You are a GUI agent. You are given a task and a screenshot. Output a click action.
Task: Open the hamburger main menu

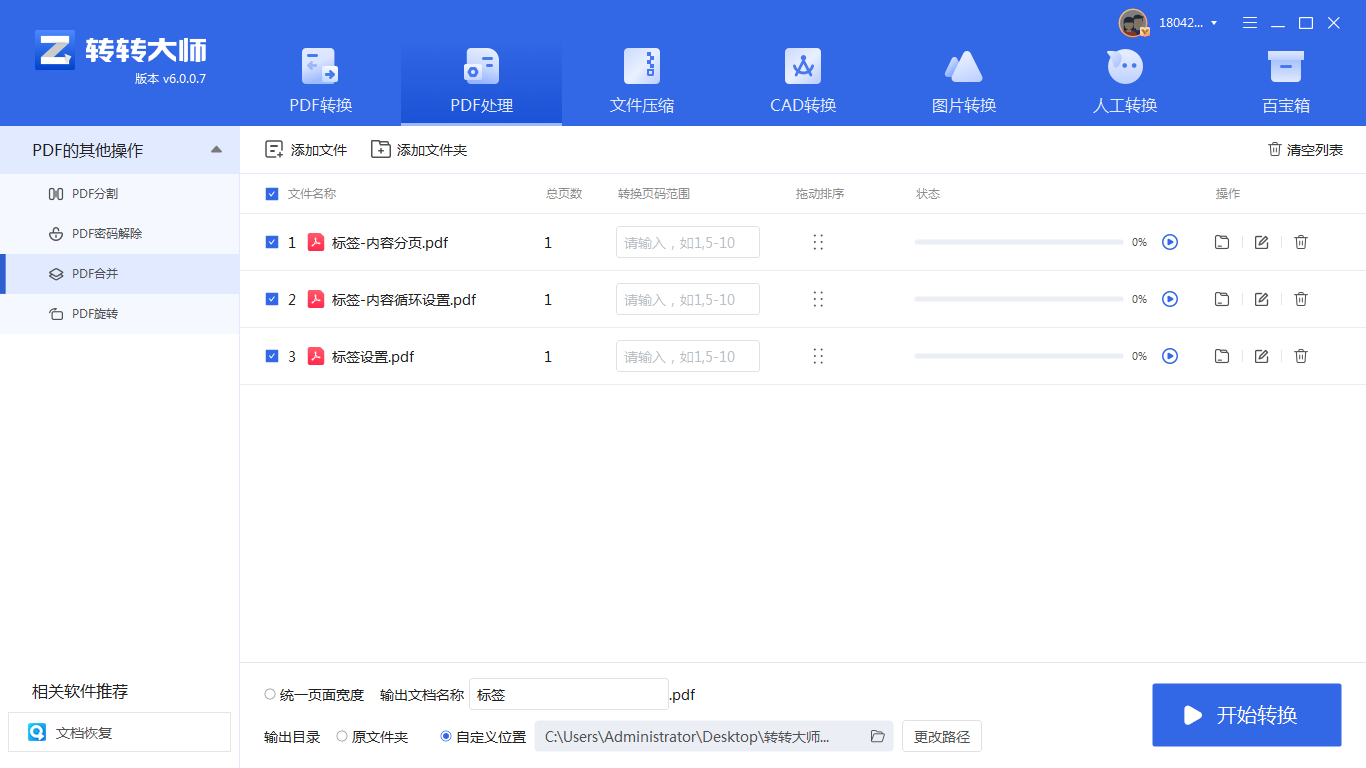point(1250,23)
